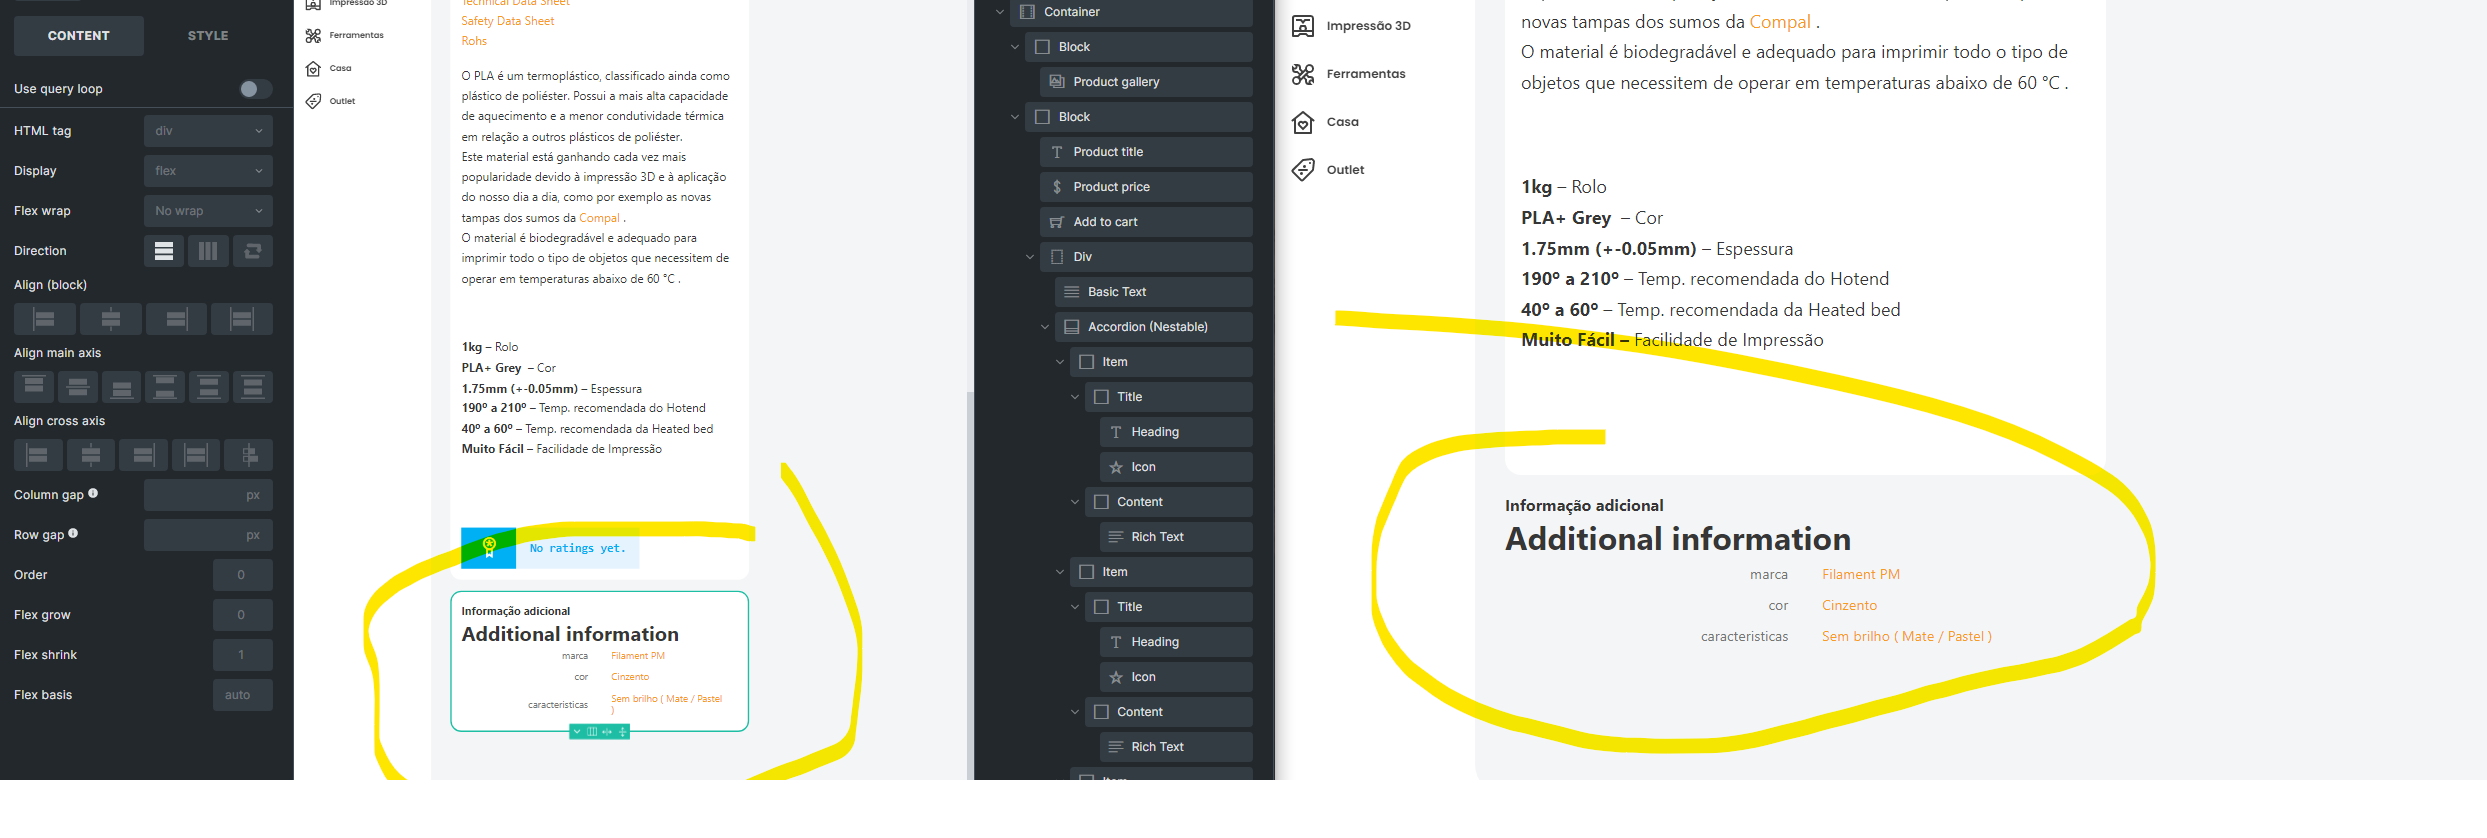Select Align cross axis stretch icon
2487x838 pixels.
coord(196,455)
